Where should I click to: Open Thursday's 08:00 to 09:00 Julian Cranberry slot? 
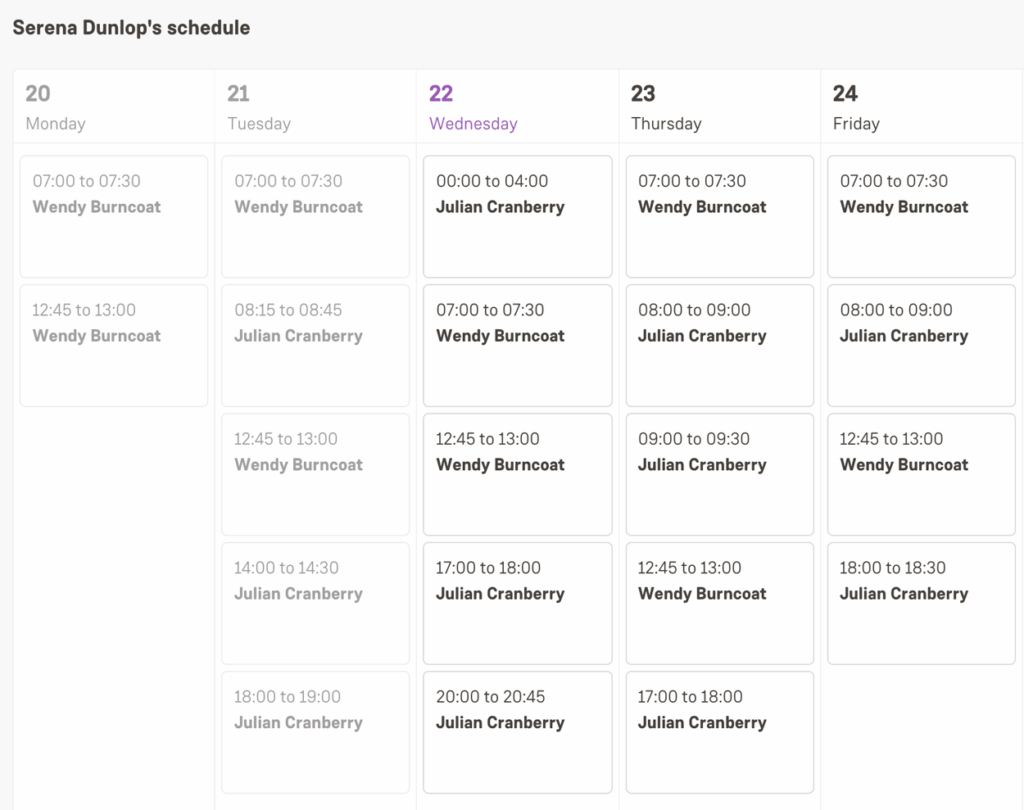click(x=719, y=345)
